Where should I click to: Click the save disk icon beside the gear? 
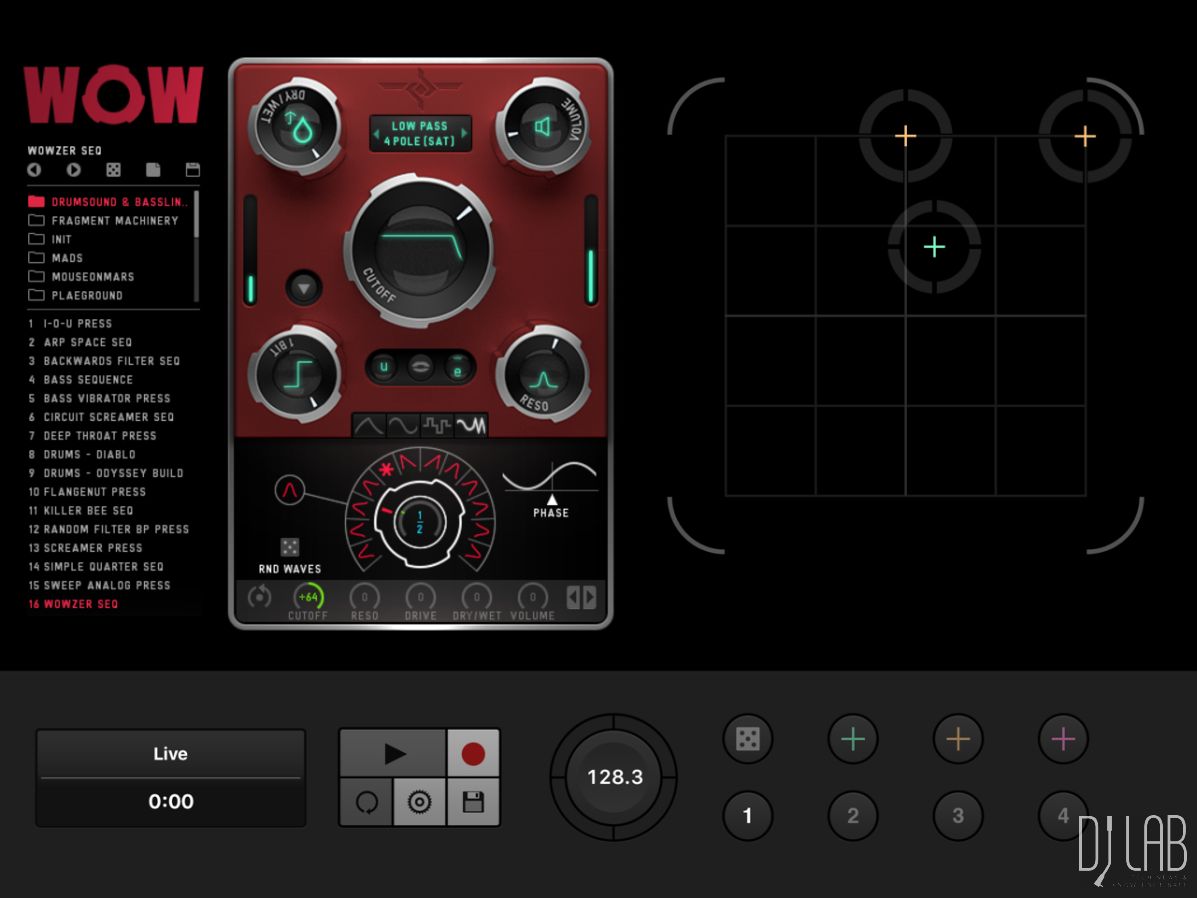click(x=473, y=802)
